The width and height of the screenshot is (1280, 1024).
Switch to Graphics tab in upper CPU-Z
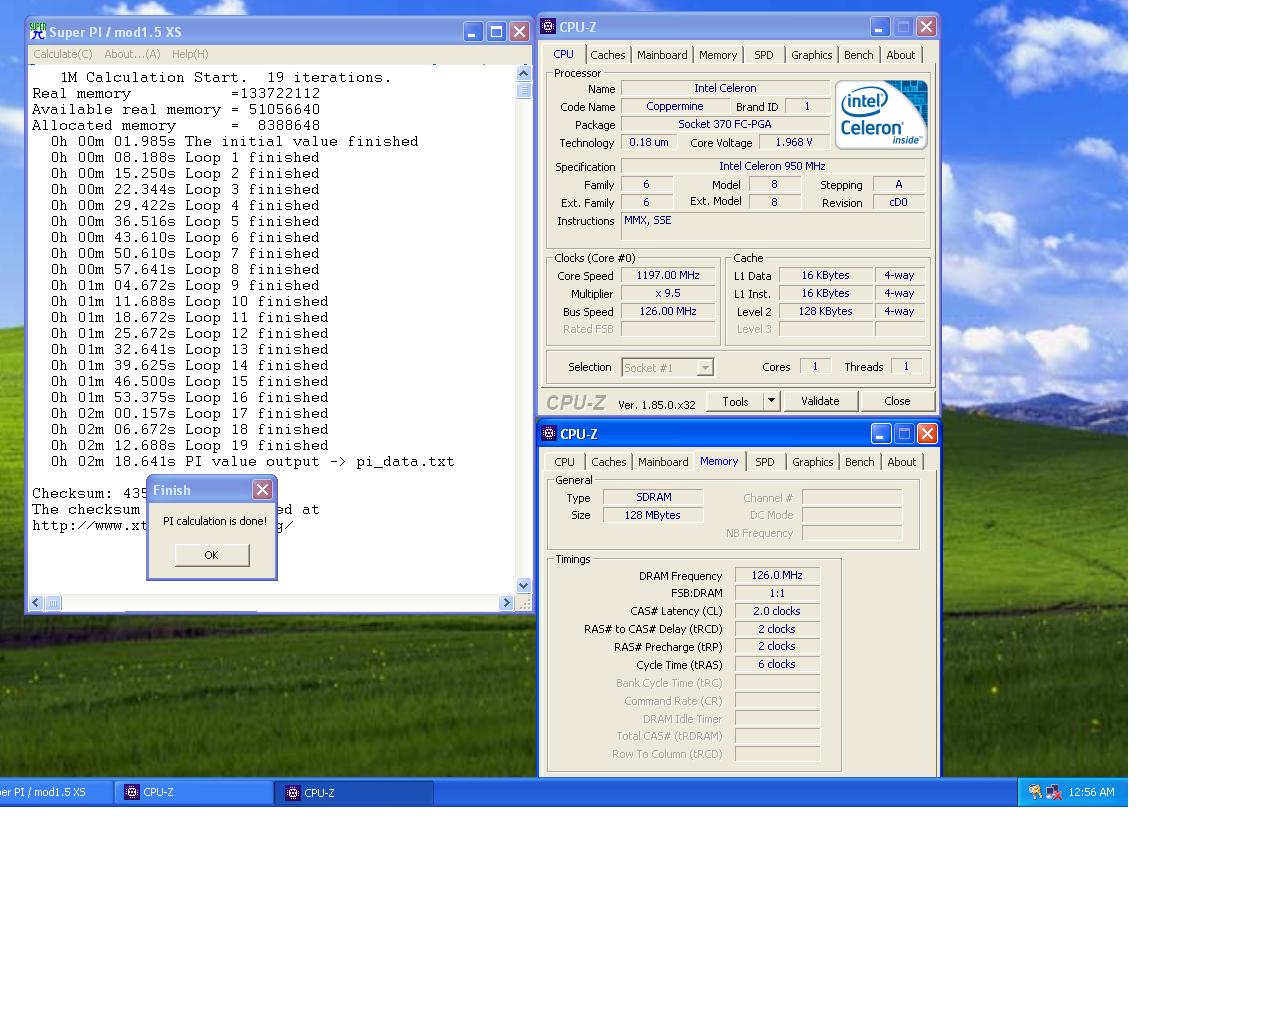[811, 55]
